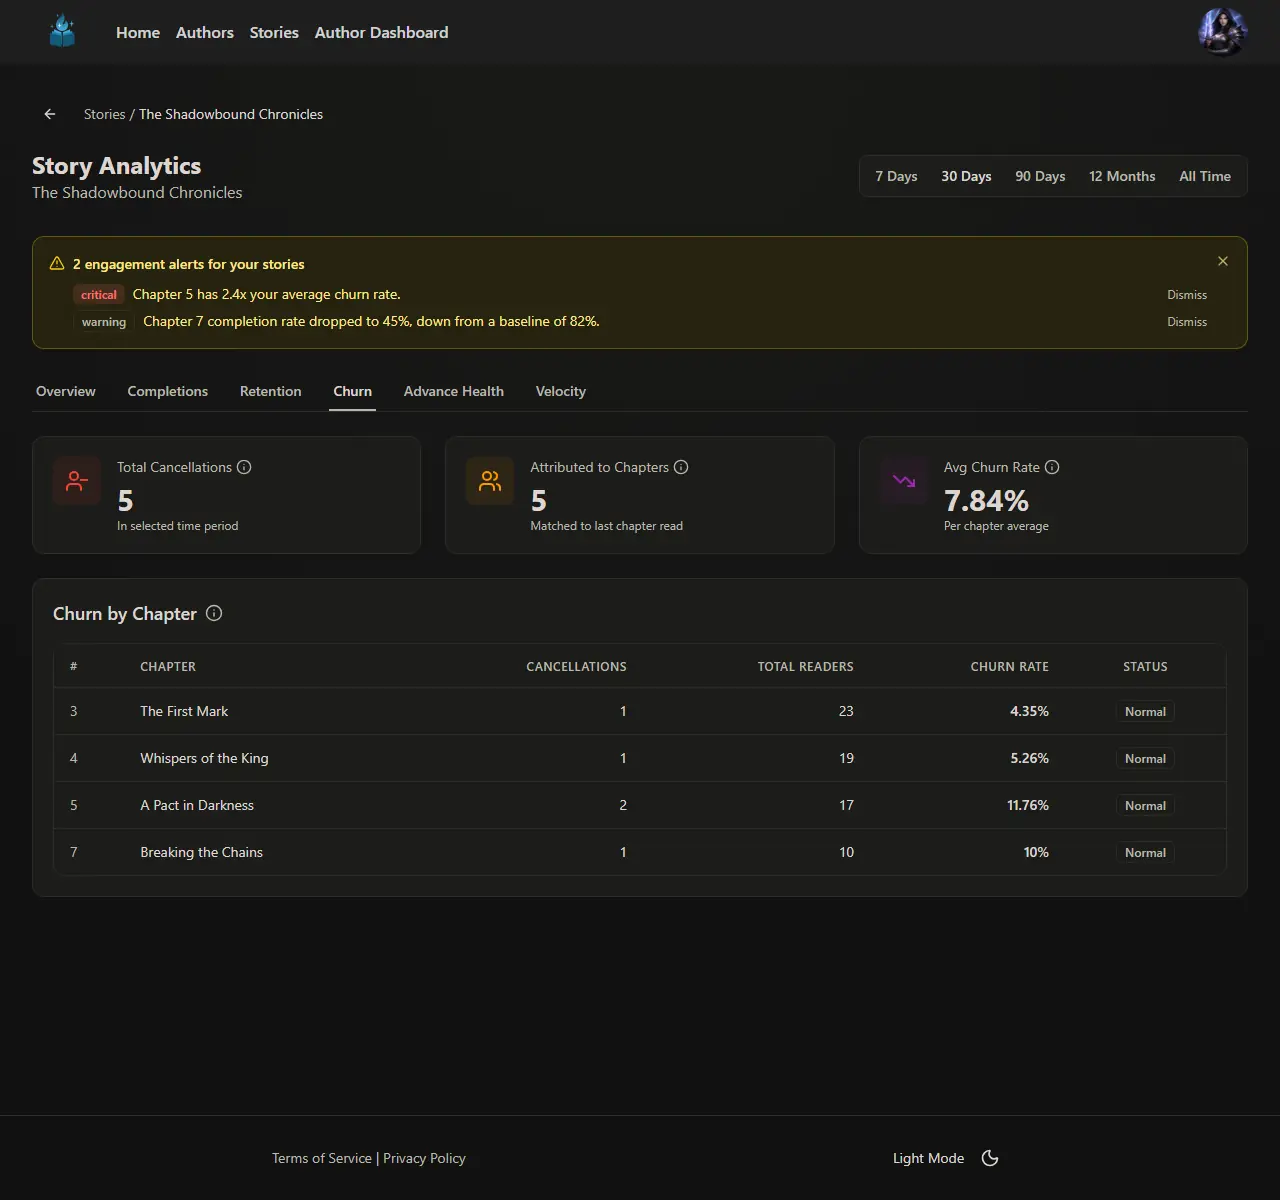Screen dimensions: 1280x1200
Task: Select the 7 Days time range
Action: 896,176
